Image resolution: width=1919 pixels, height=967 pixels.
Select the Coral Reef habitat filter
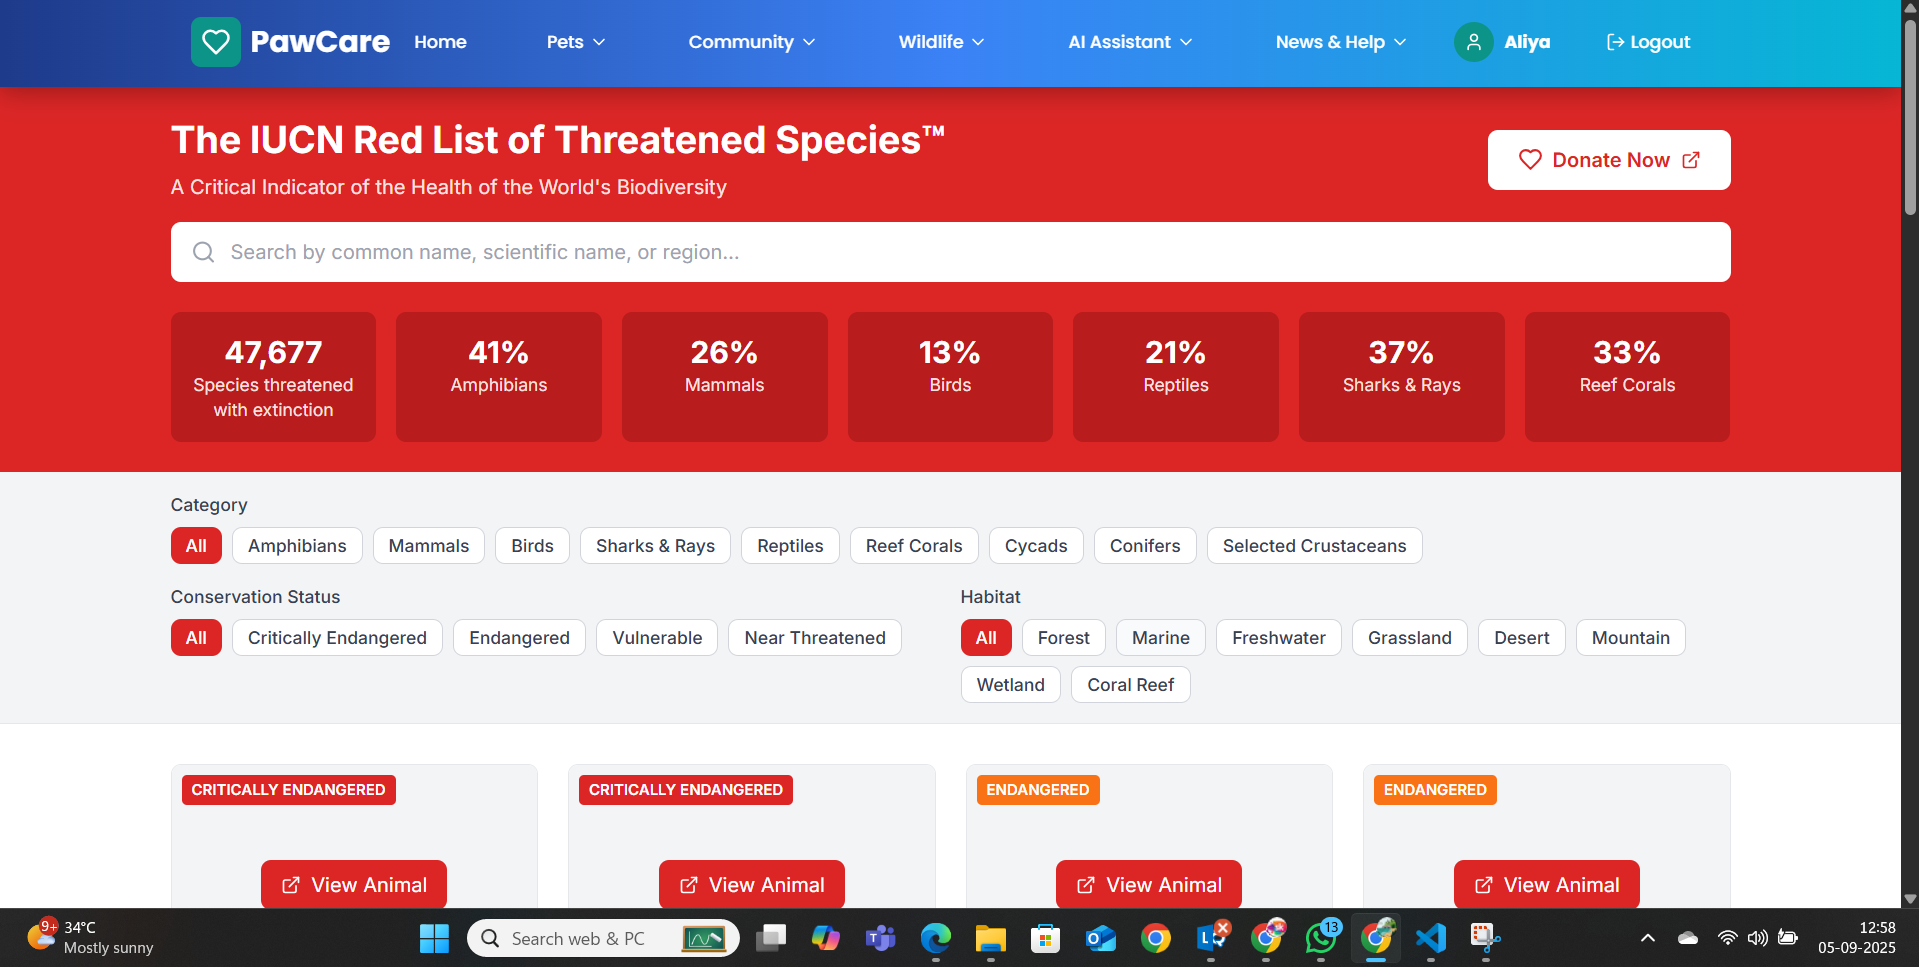tap(1131, 685)
